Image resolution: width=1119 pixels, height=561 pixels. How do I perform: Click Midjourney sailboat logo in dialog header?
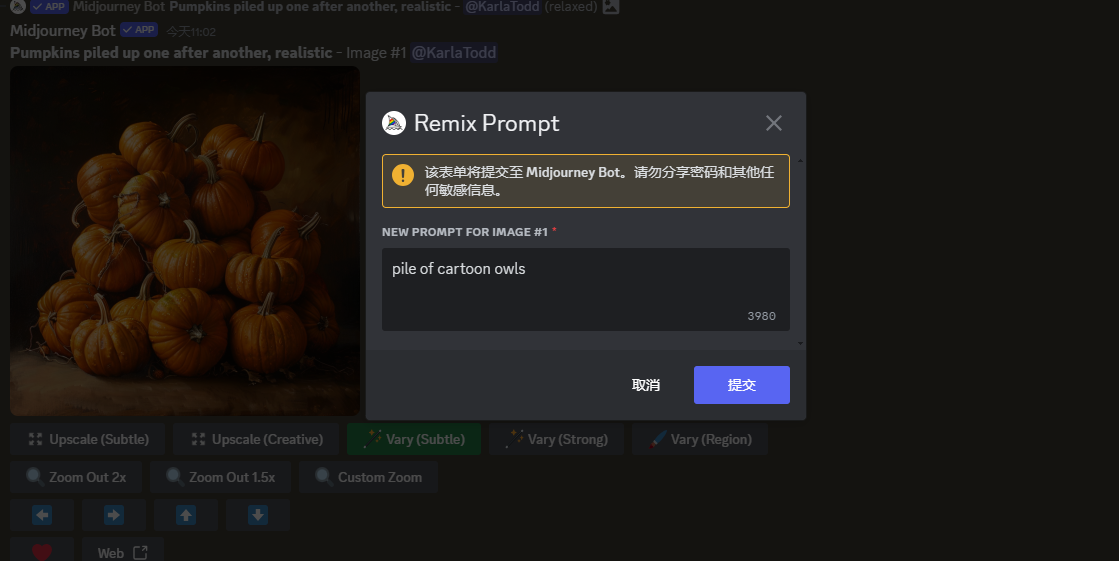point(394,123)
